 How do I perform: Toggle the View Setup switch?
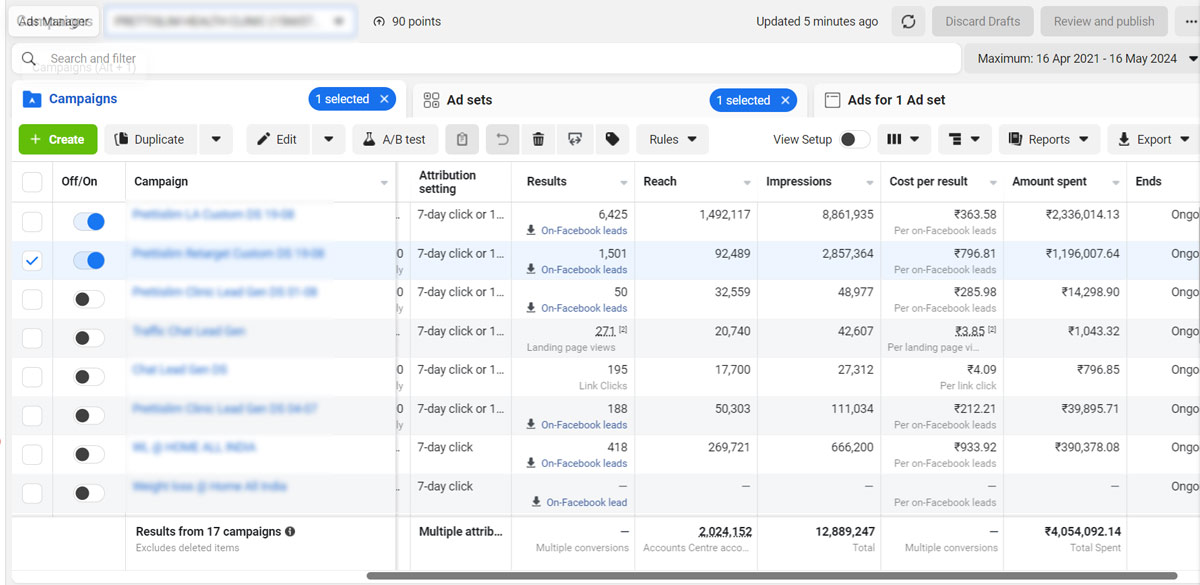click(x=854, y=140)
